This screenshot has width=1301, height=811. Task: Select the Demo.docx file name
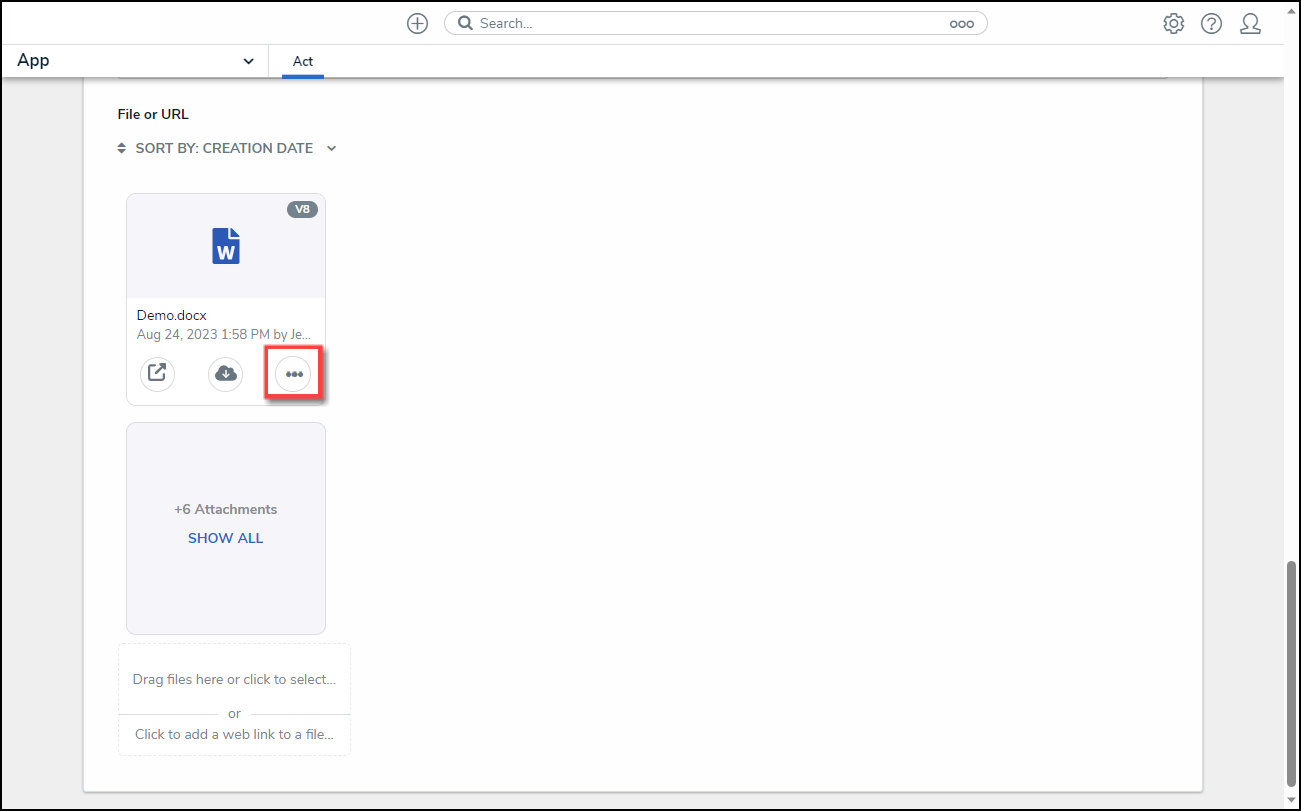coord(172,315)
